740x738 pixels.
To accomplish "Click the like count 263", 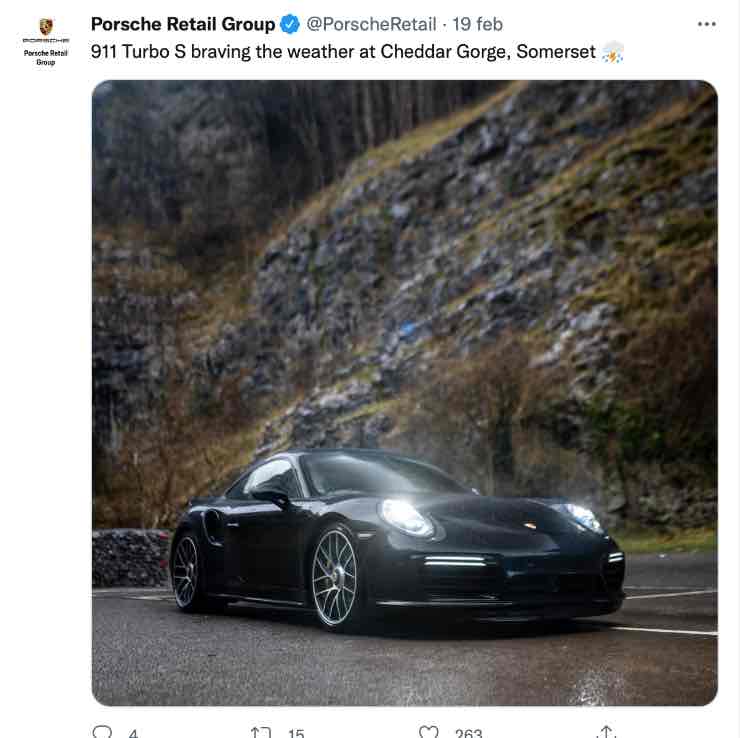I will 469,734.
